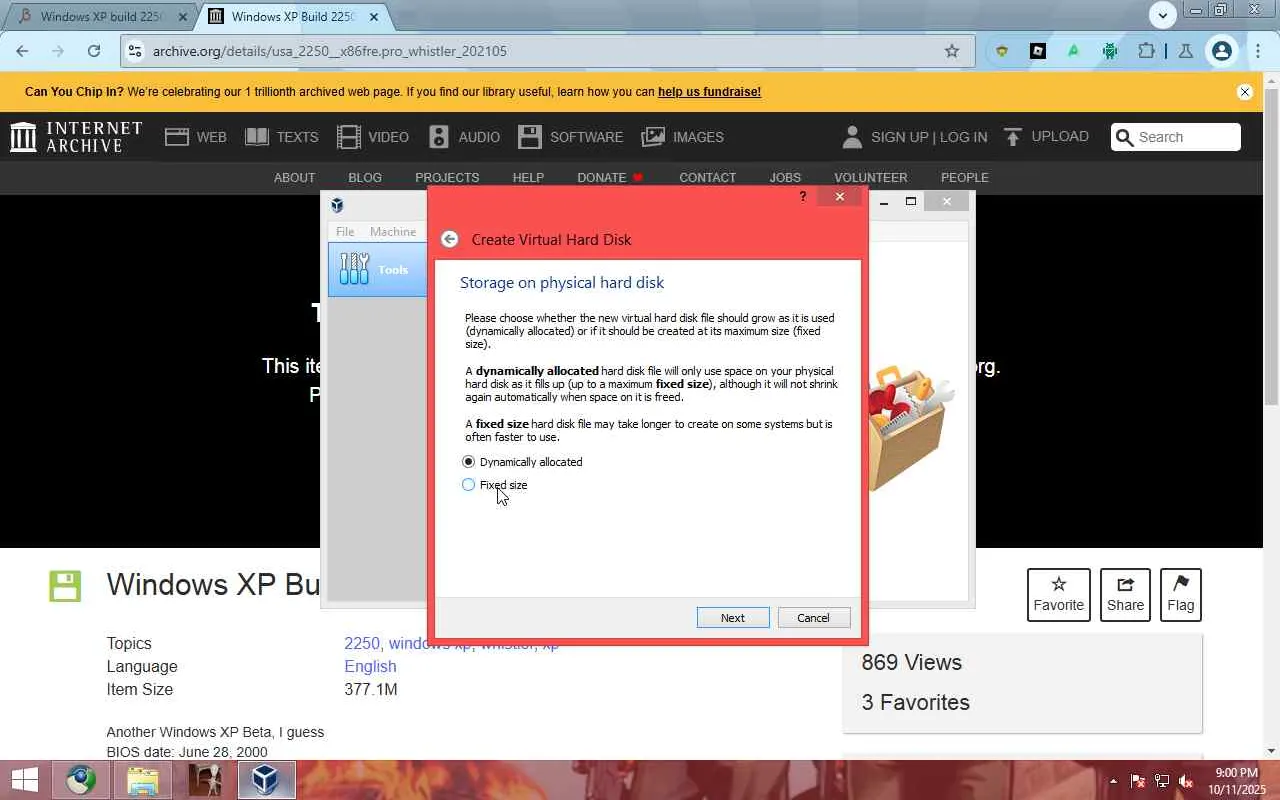The width and height of the screenshot is (1280, 800).
Task: Click the 2250 topic link
Action: (362, 644)
